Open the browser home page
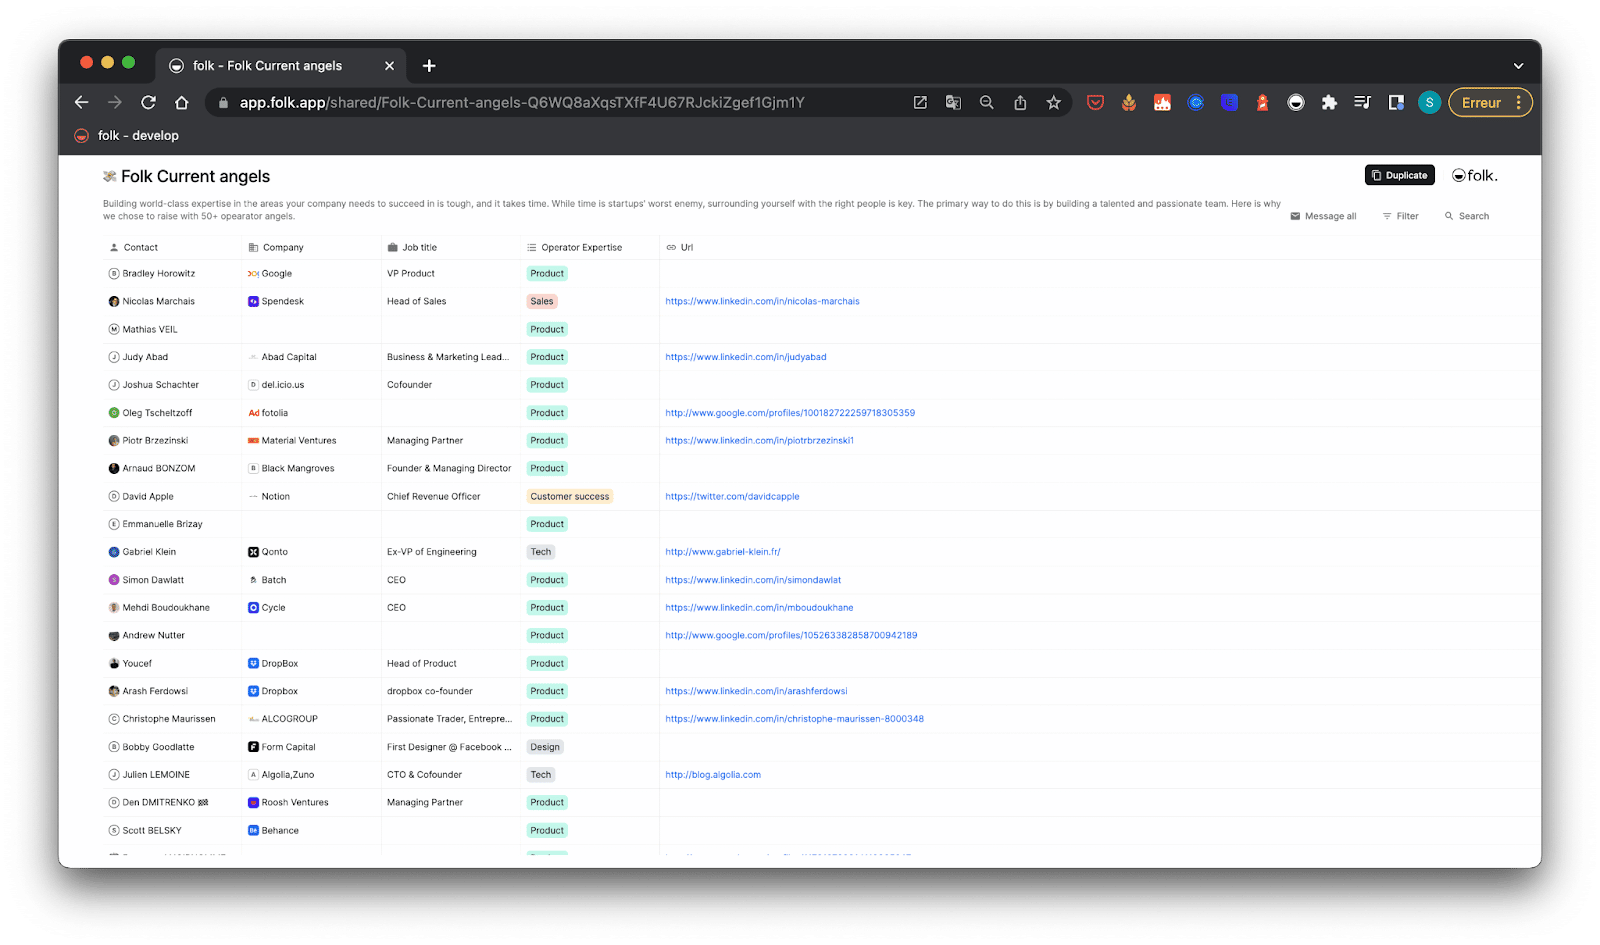 (x=181, y=102)
